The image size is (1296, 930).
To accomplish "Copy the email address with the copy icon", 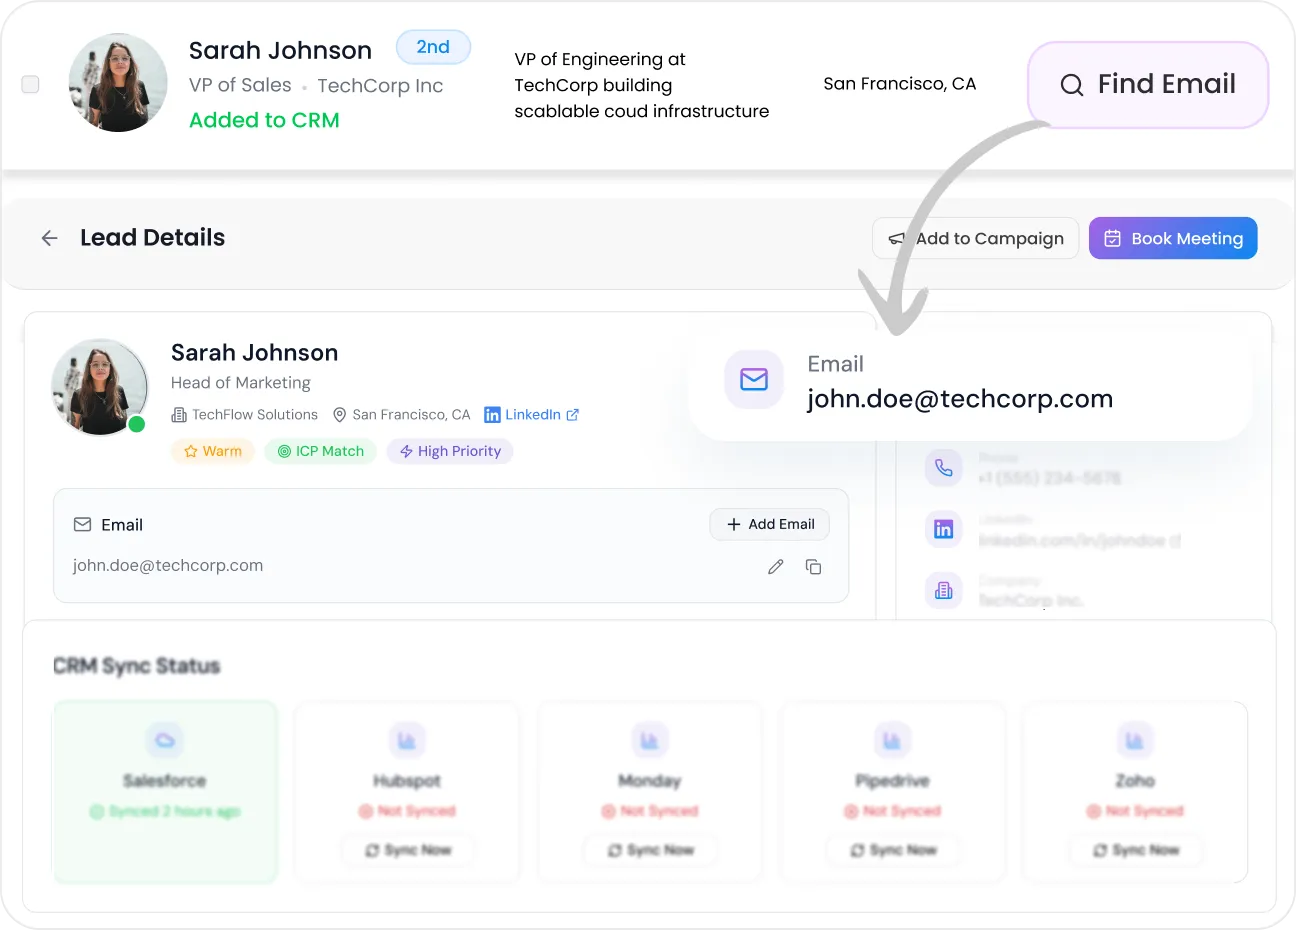I will click(x=814, y=567).
